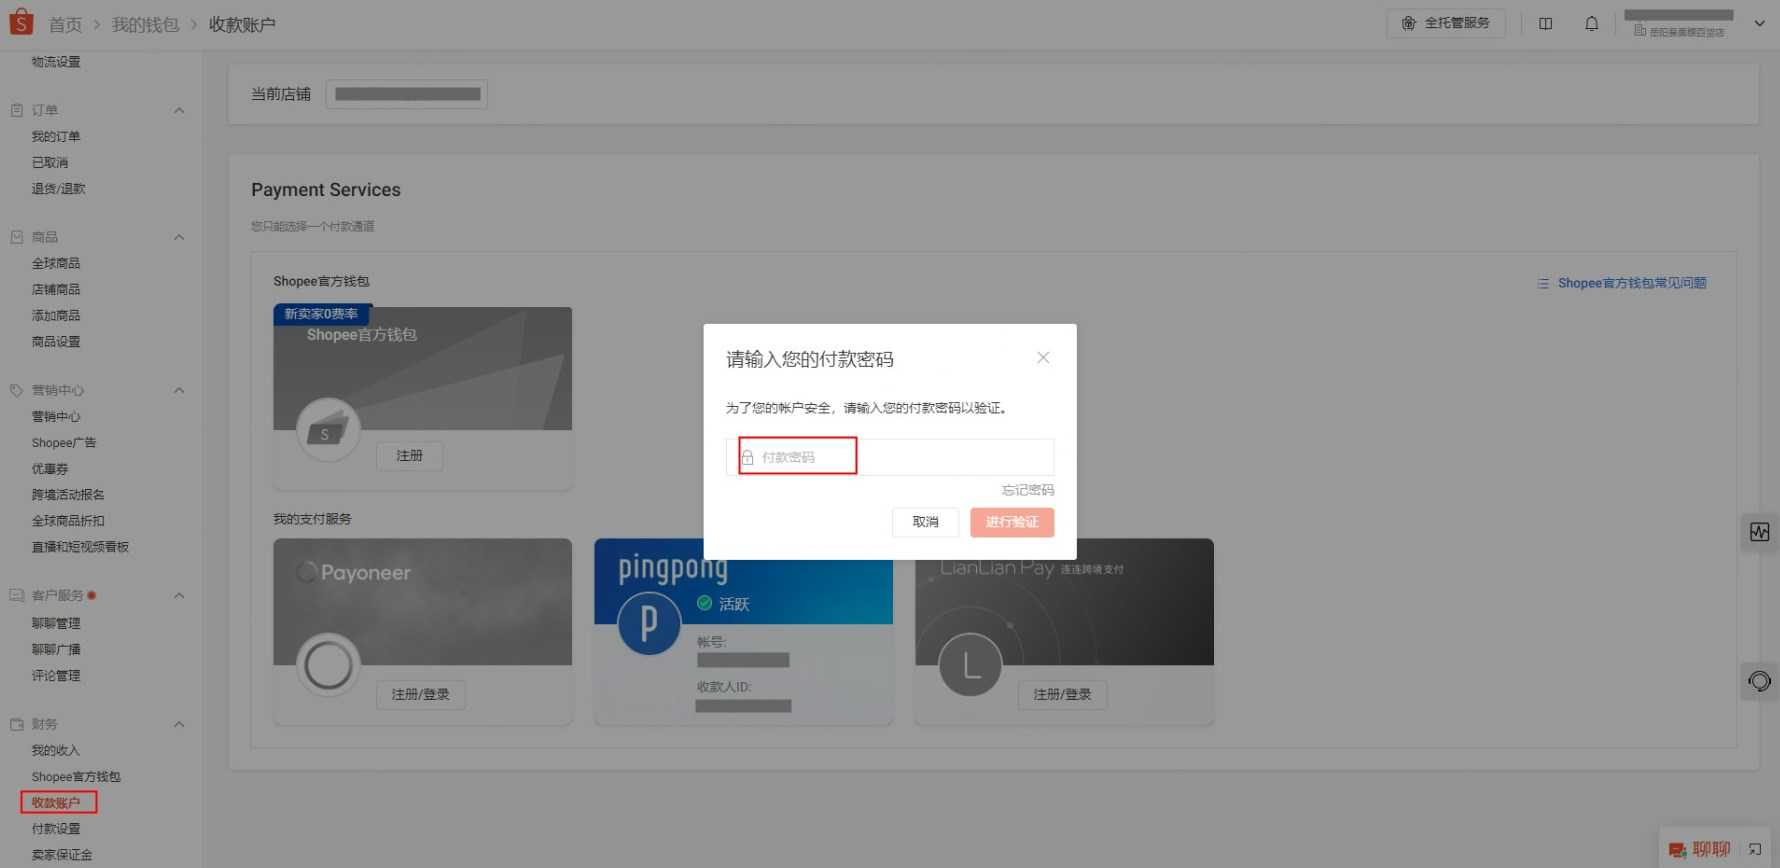Open 跨境活动报名 in sidebar

coord(68,494)
